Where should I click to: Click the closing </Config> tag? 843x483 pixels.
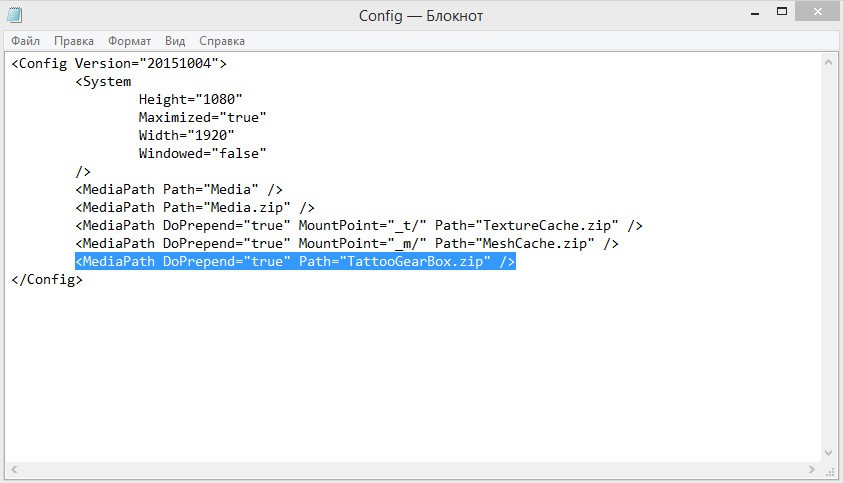coord(47,280)
